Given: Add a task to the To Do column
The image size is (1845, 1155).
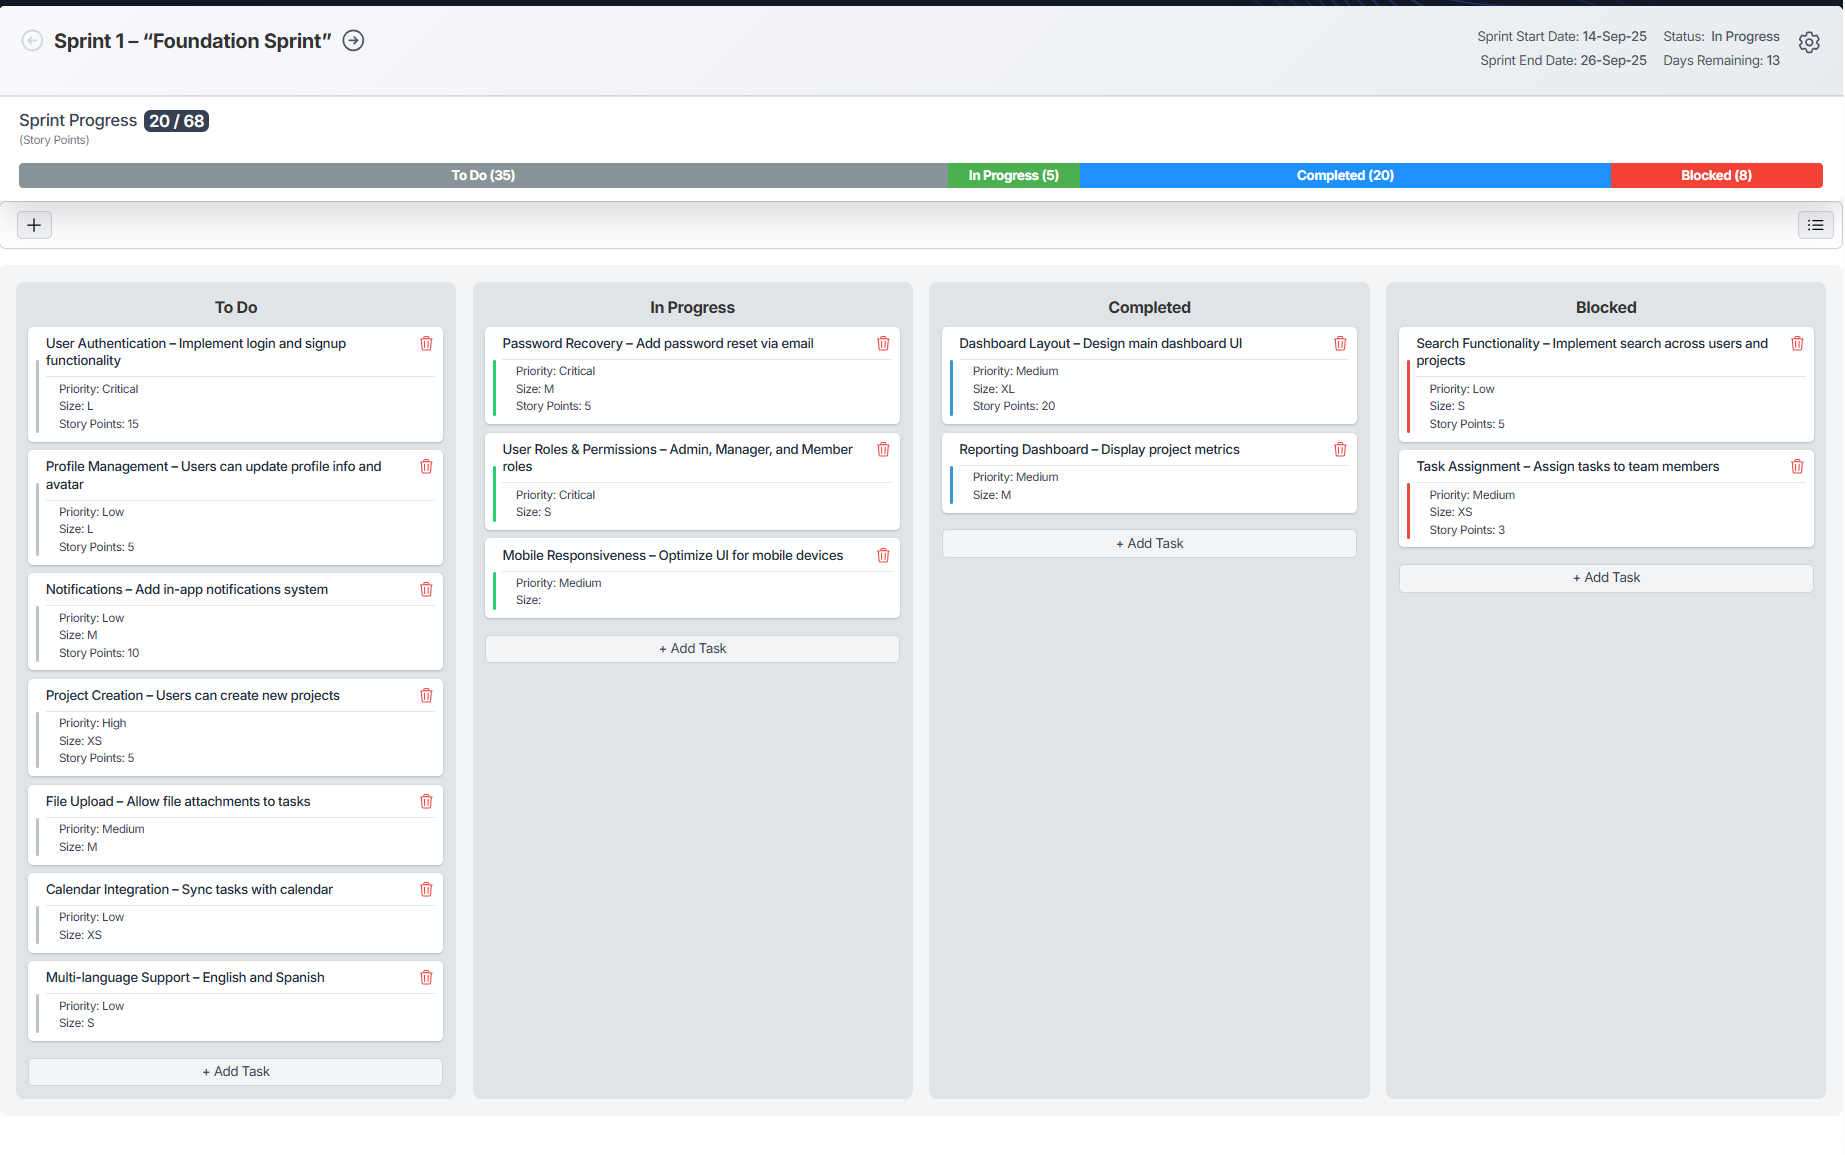Looking at the screenshot, I should pos(235,1071).
